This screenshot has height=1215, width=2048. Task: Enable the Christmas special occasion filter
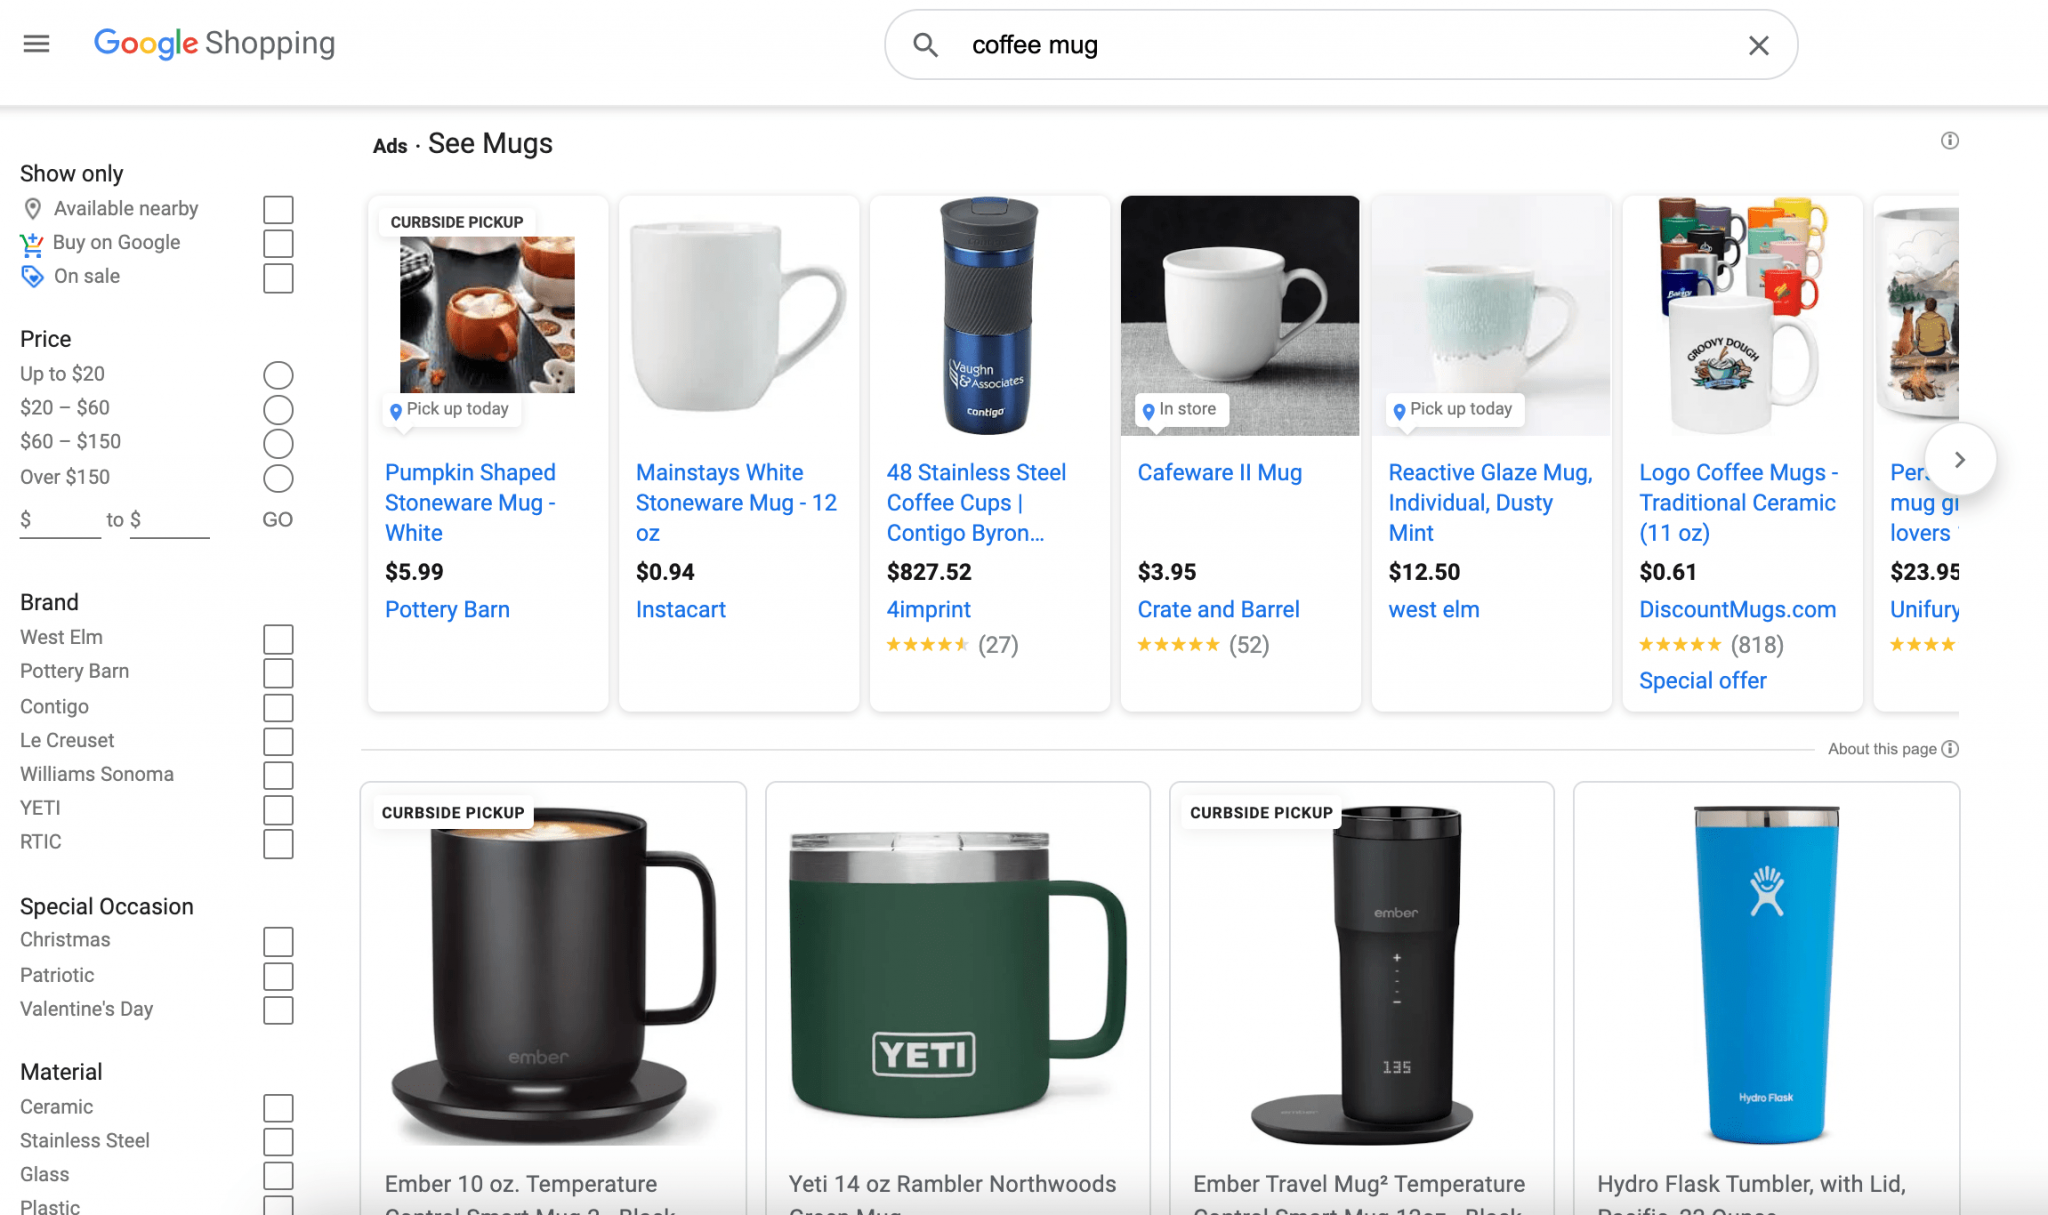(x=278, y=941)
